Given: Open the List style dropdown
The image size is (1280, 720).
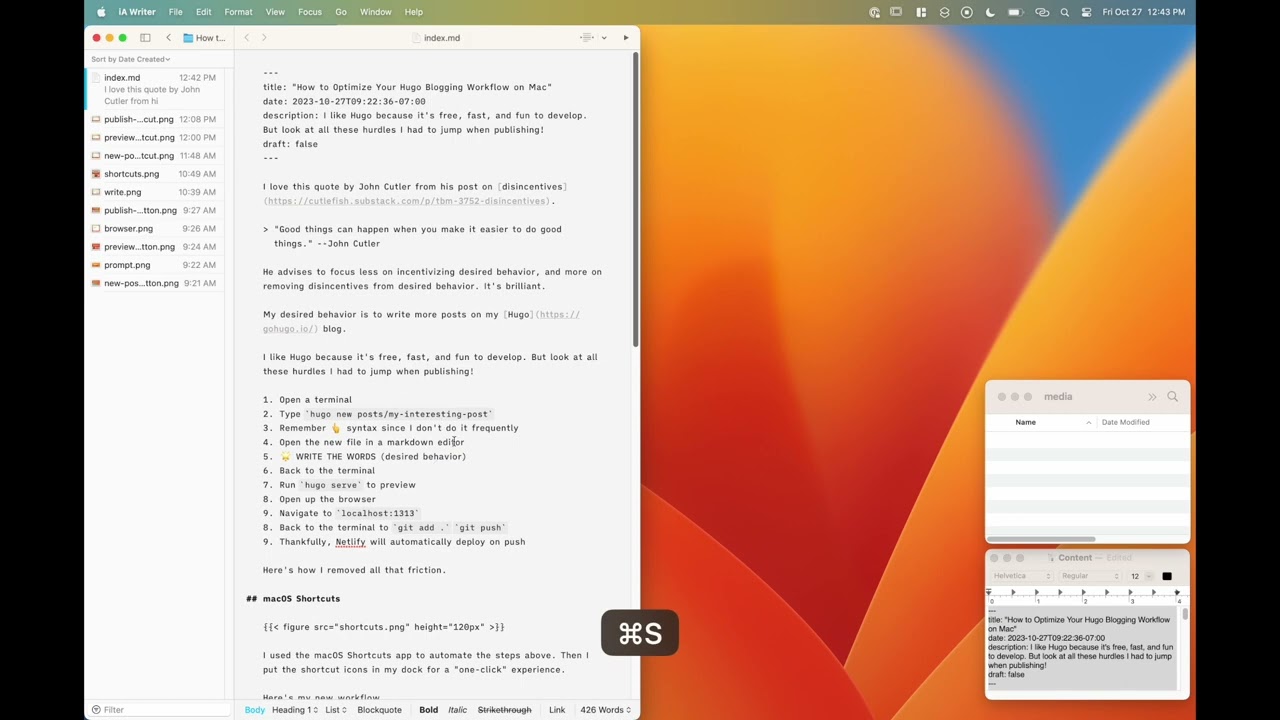Looking at the screenshot, I should tap(336, 710).
